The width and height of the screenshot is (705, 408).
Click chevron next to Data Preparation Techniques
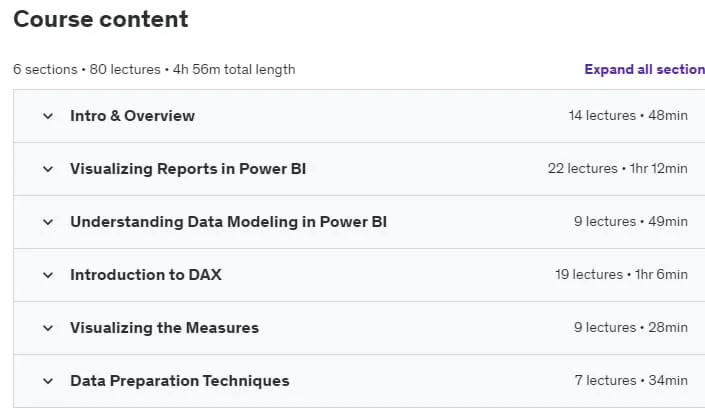coord(48,381)
